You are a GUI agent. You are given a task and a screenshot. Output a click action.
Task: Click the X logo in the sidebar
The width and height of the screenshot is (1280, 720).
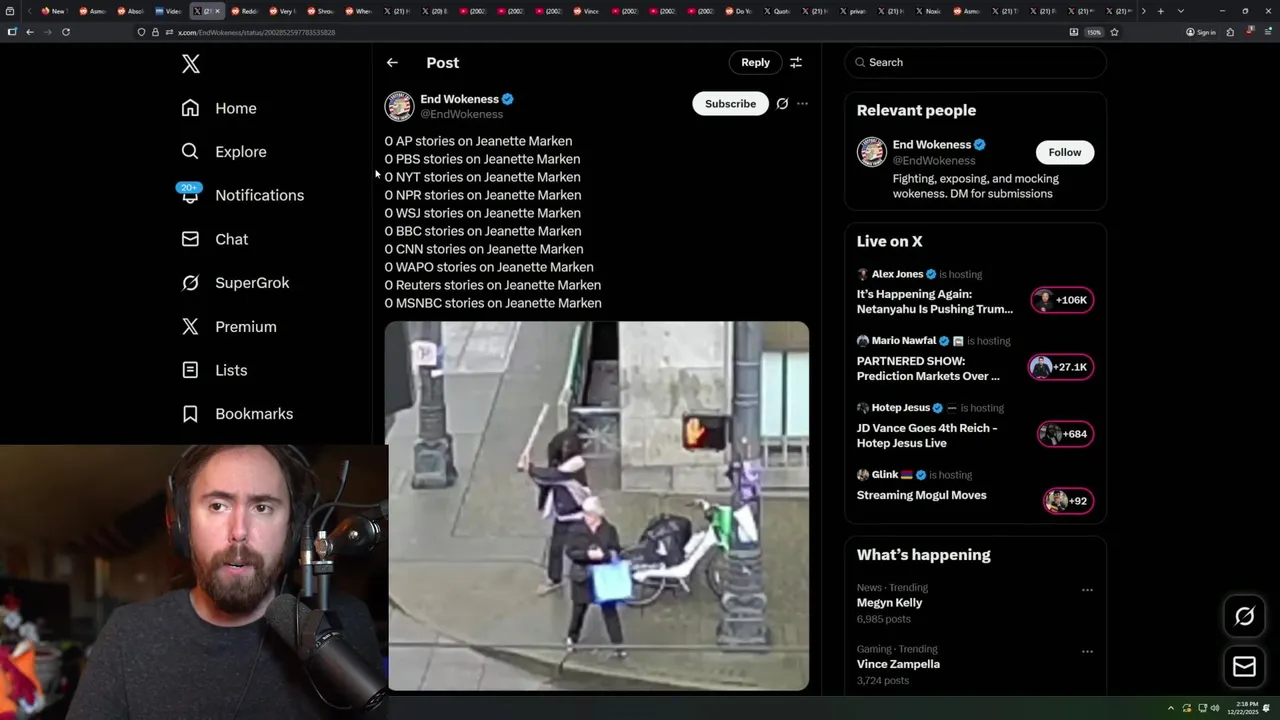(191, 64)
